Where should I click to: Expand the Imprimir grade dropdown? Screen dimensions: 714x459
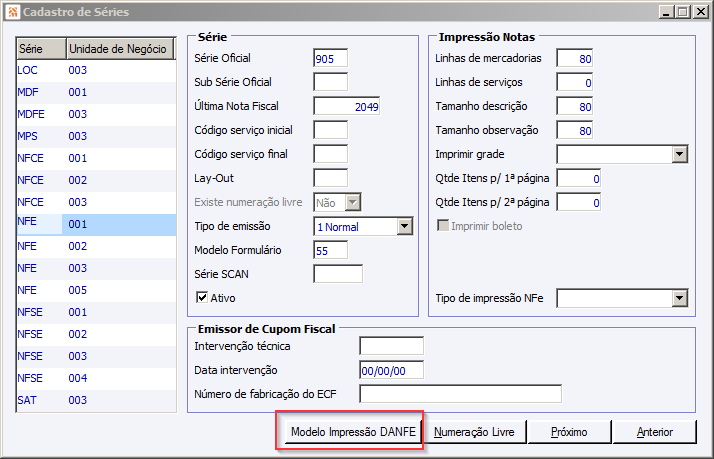[x=680, y=154]
